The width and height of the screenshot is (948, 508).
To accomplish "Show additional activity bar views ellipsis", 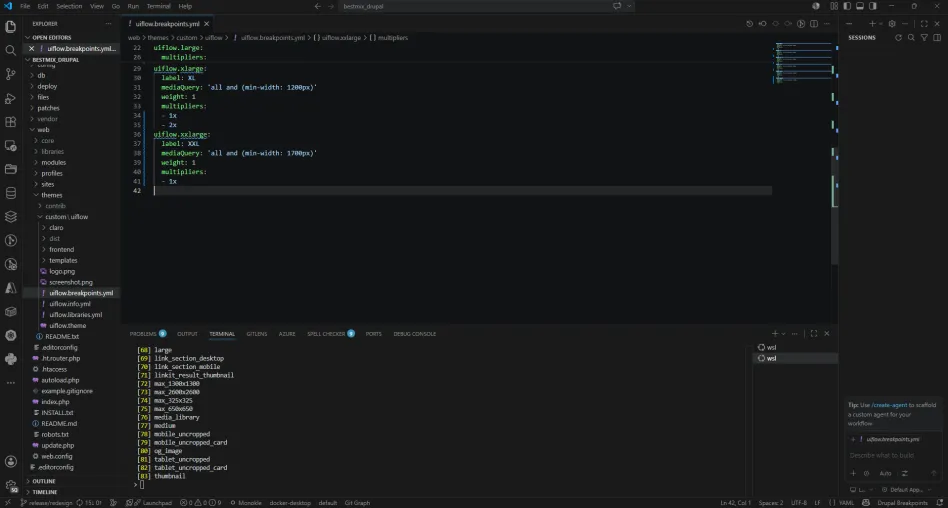I will click(x=10, y=383).
